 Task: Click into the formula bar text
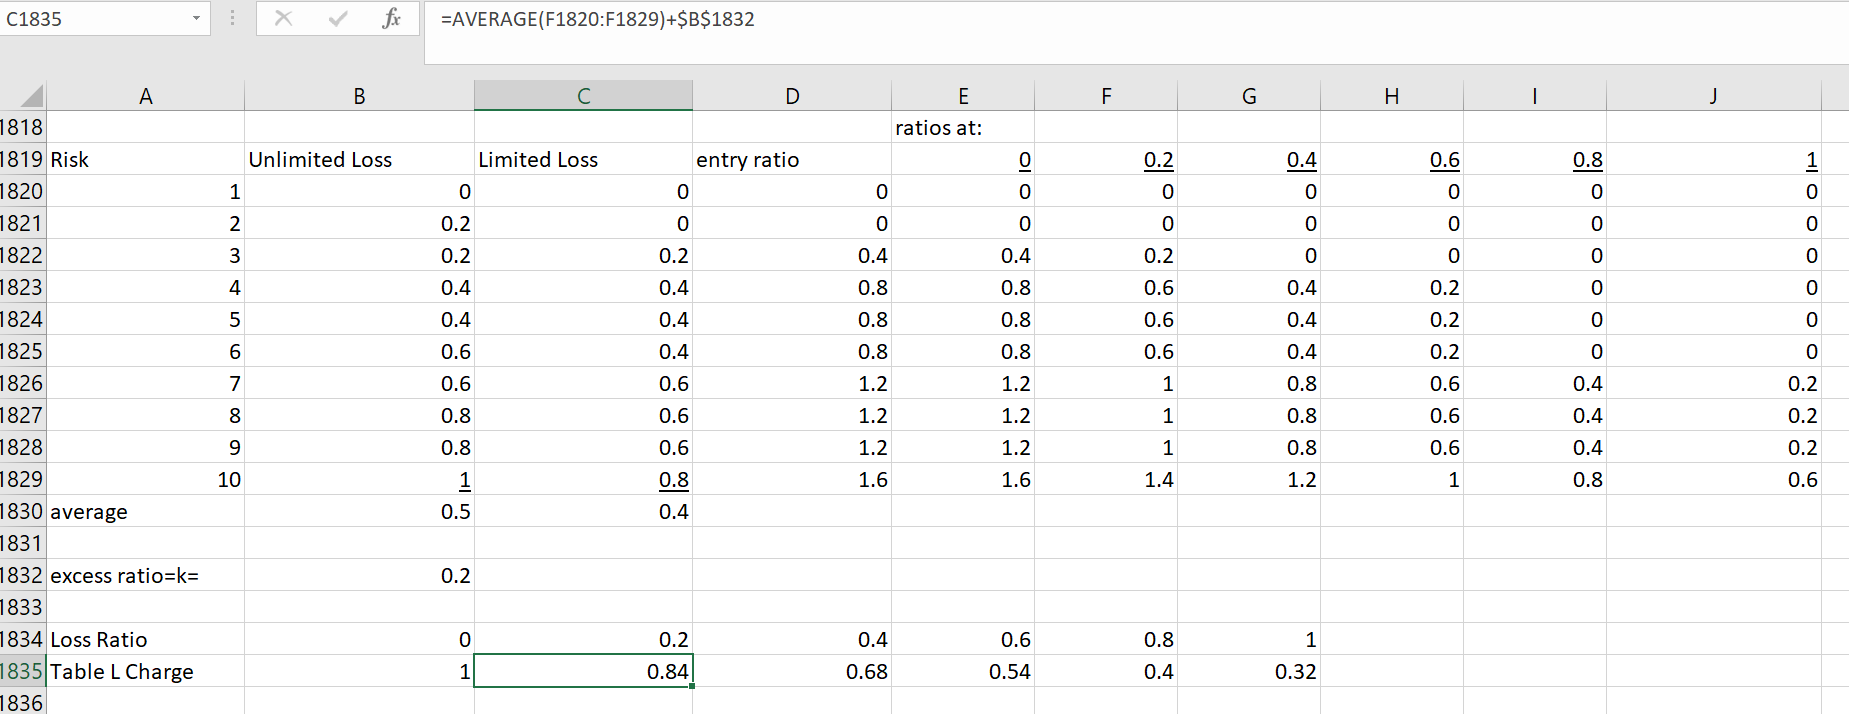pos(1100,20)
